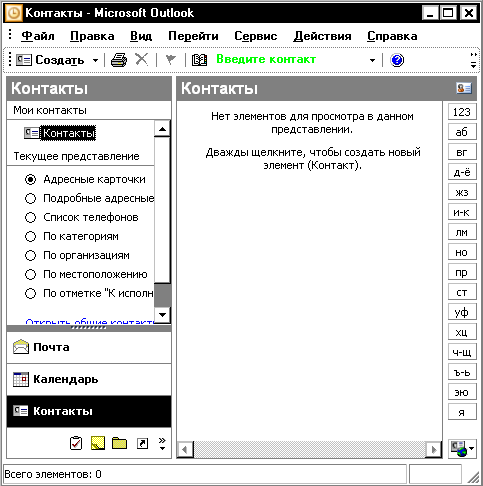Viewport: 483px width, 486px height.
Task: Select 'Подробные адресные' view option
Action: pos(89,198)
